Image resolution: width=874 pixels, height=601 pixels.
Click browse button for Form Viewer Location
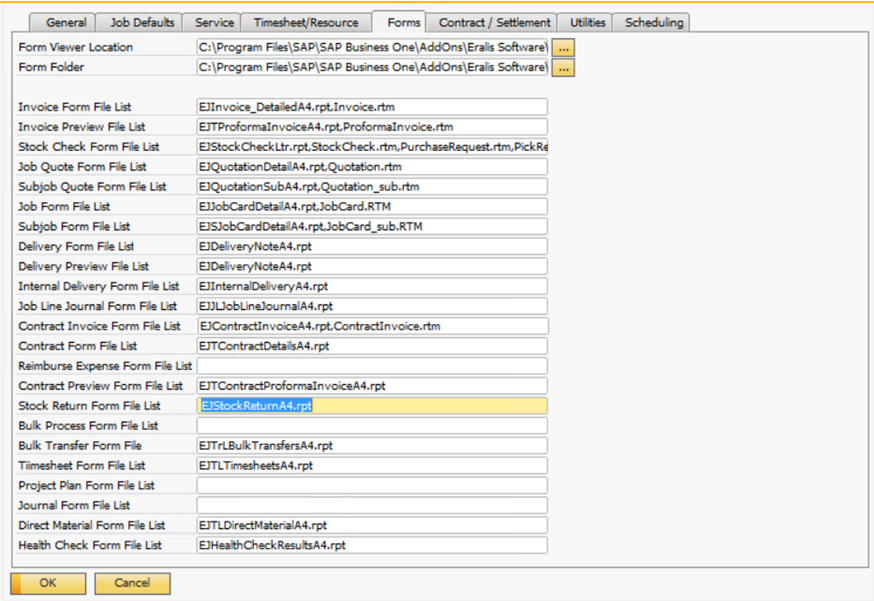[564, 48]
